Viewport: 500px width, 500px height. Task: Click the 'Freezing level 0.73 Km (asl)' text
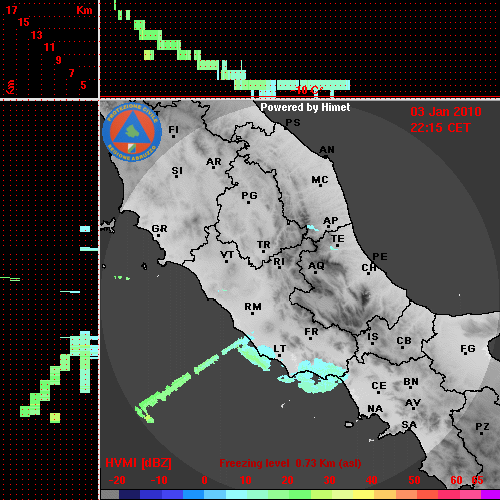290,463
